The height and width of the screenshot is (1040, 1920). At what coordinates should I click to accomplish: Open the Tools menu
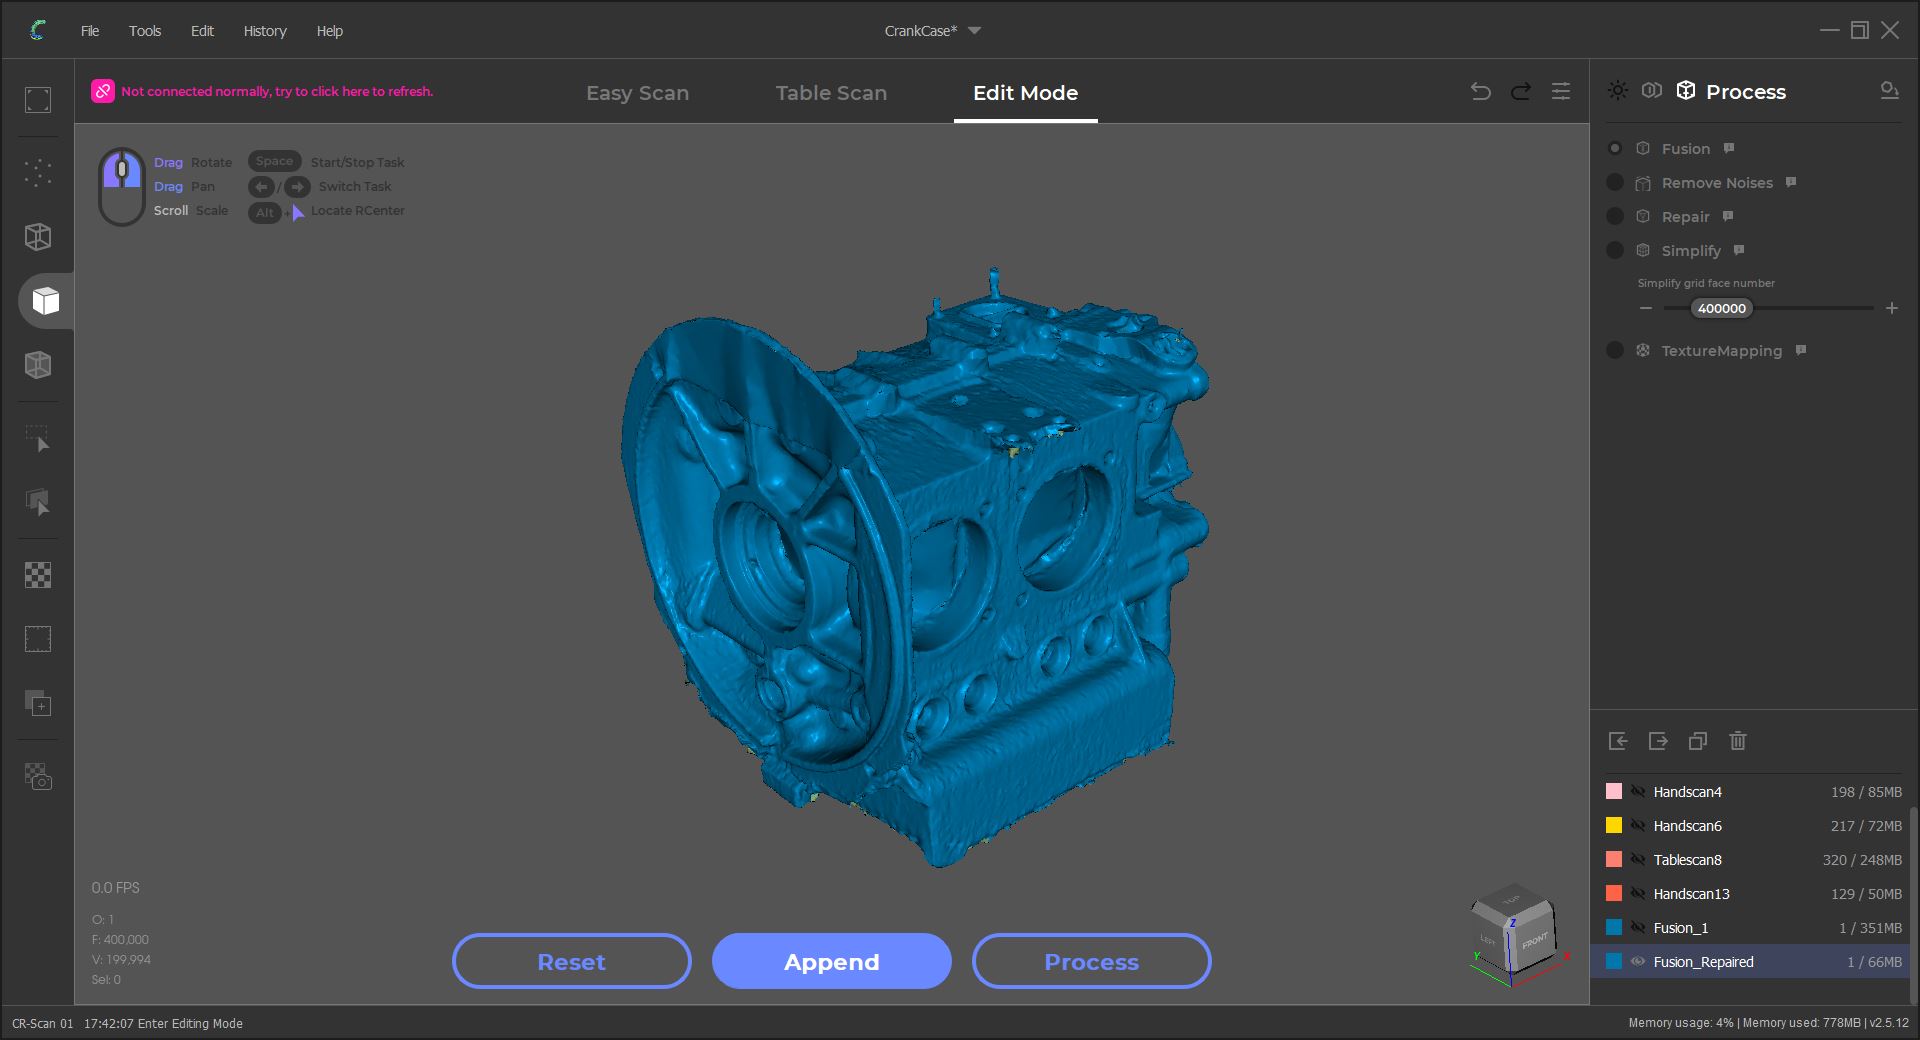145,31
